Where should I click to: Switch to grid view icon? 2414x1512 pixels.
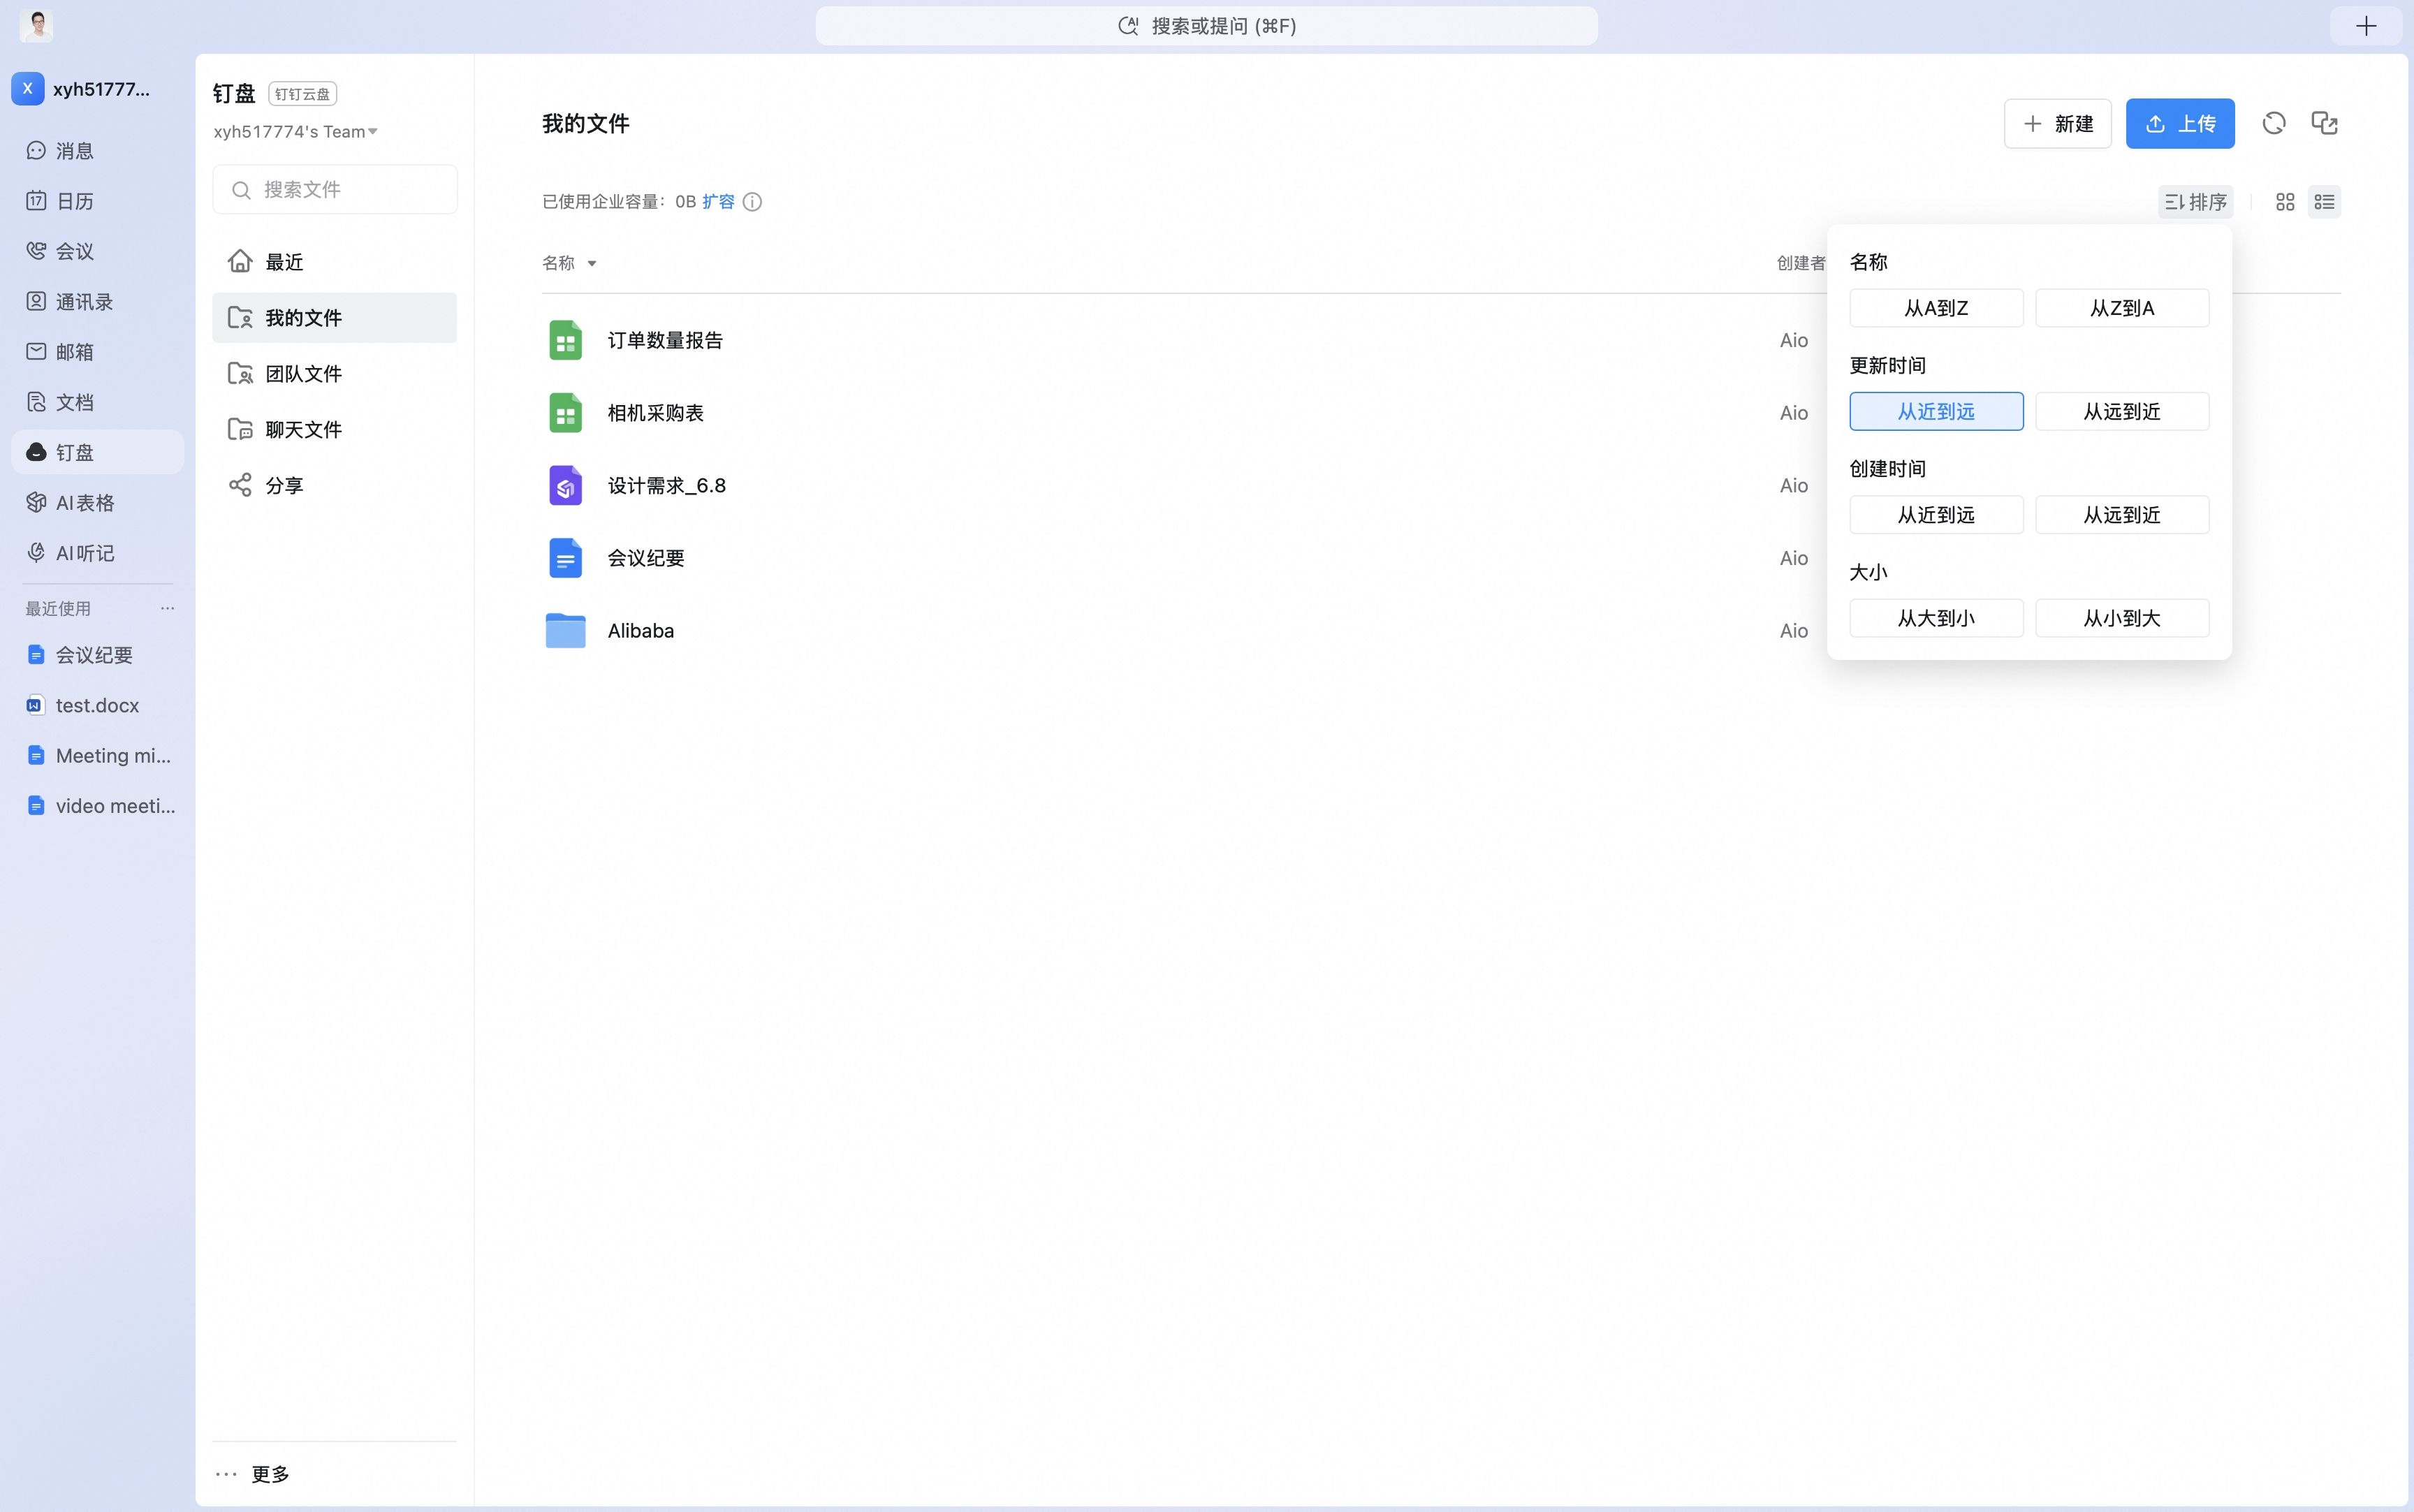(2285, 202)
